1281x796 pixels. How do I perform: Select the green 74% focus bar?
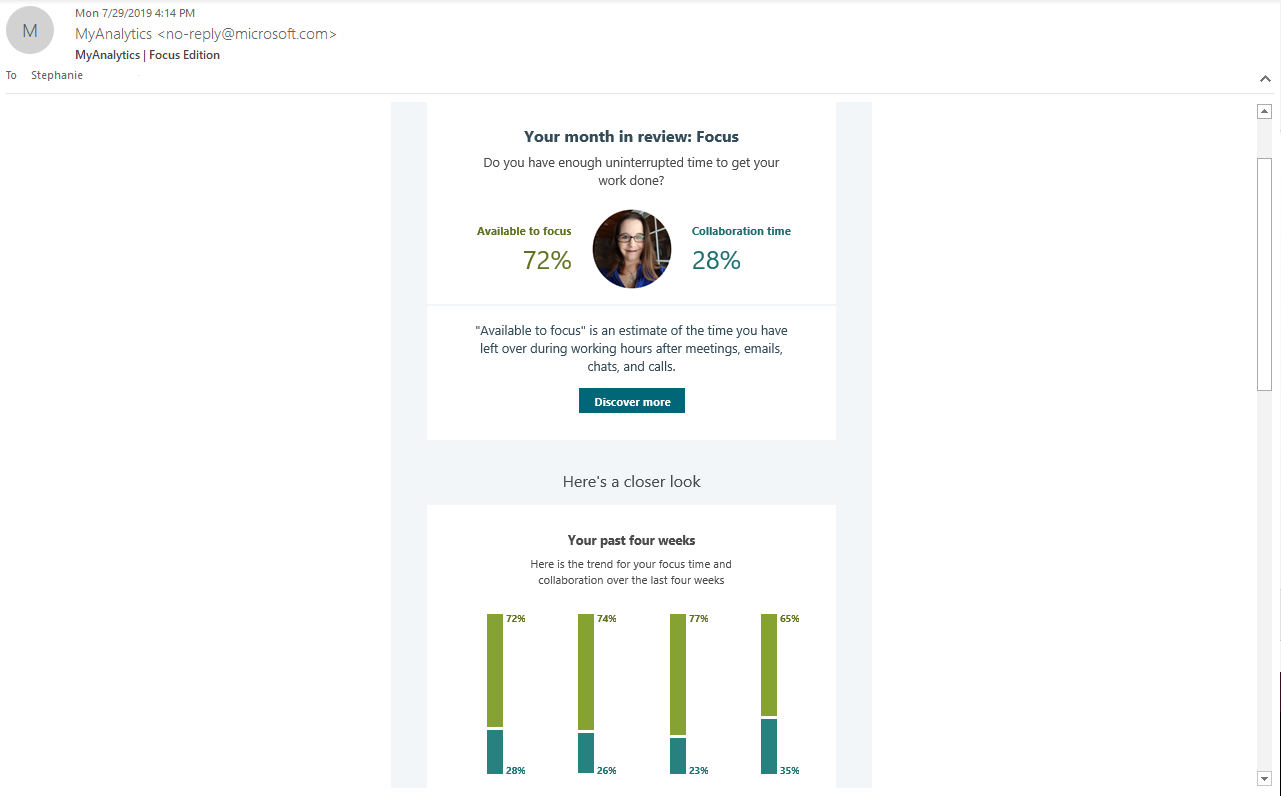pos(586,671)
